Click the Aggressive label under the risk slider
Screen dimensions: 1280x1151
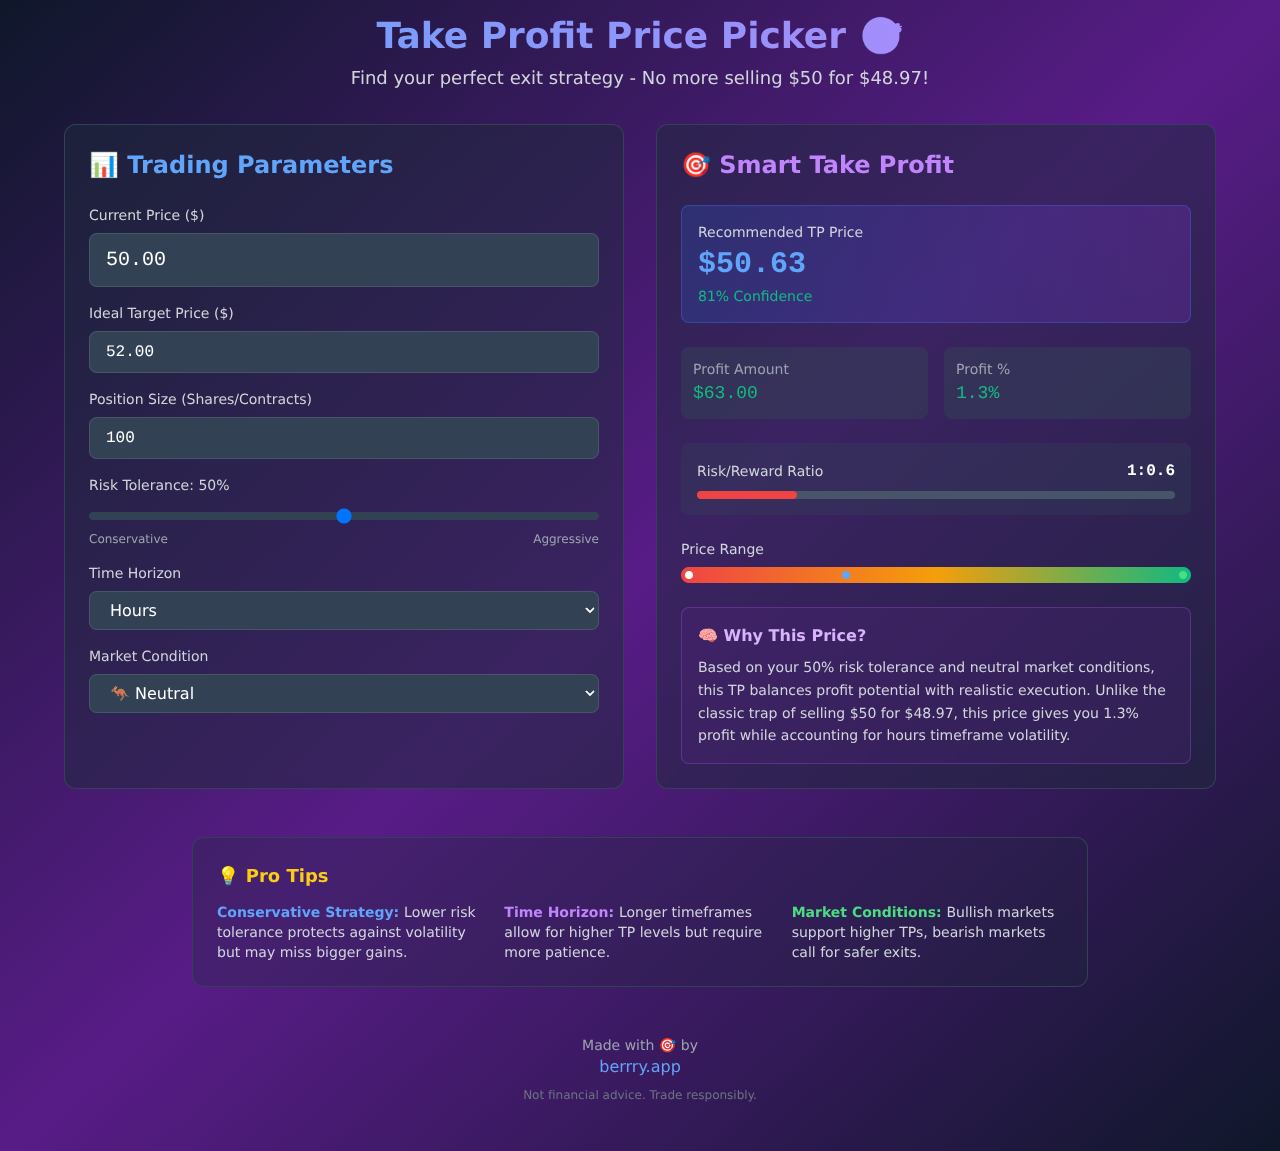tap(565, 538)
